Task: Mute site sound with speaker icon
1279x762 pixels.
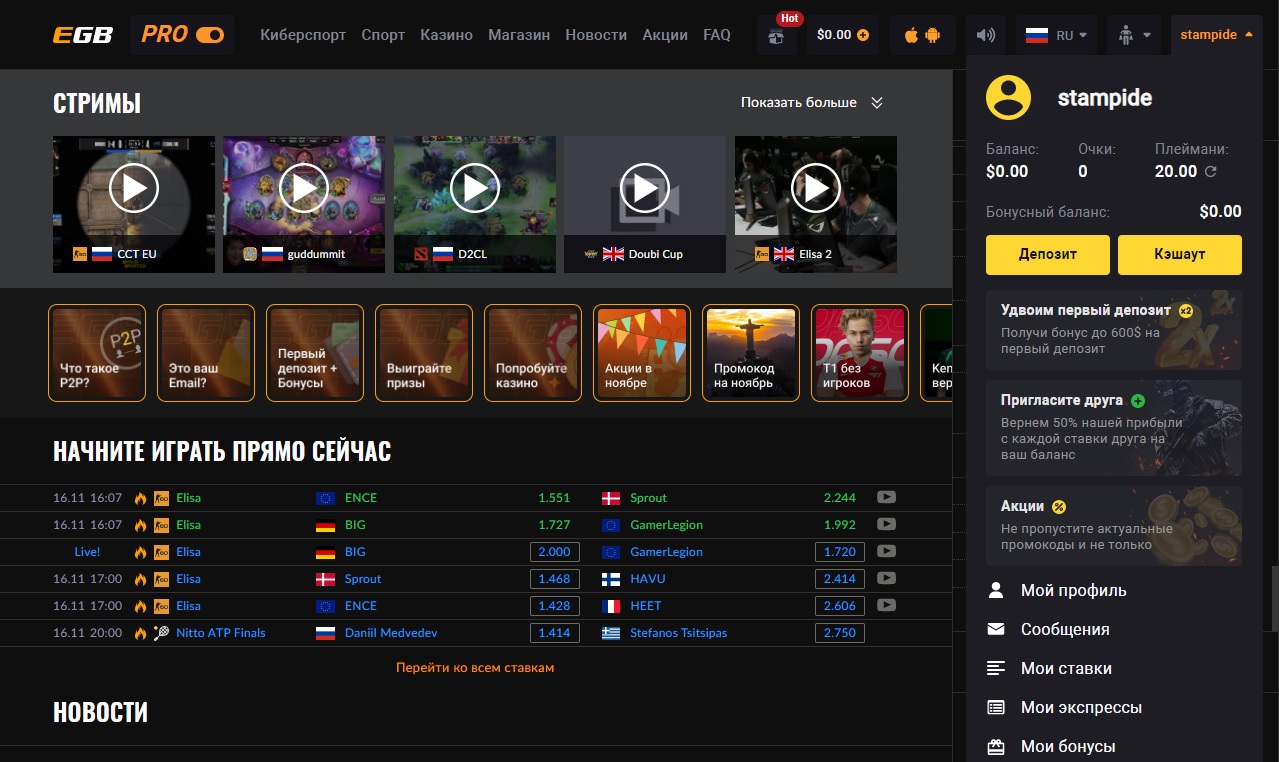Action: pos(986,35)
